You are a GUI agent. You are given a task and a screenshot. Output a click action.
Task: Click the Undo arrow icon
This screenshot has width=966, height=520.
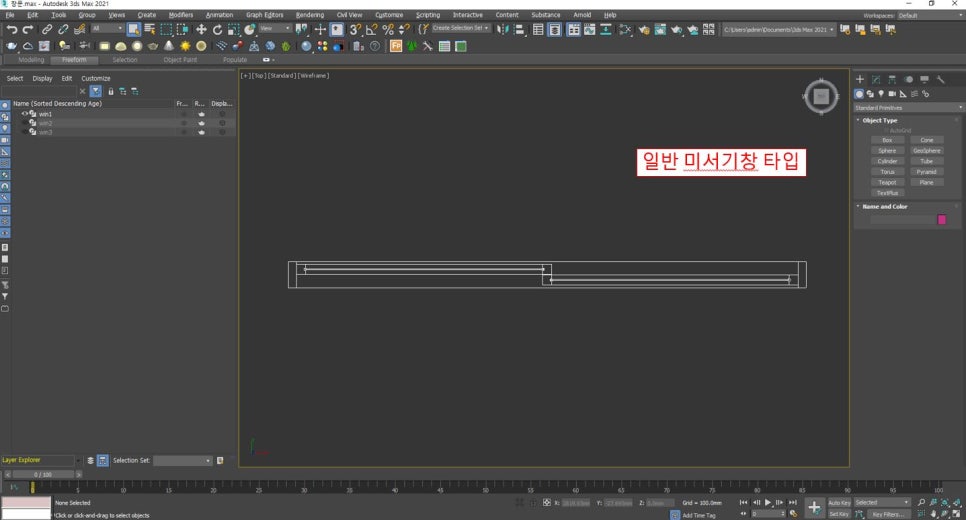(12, 29)
